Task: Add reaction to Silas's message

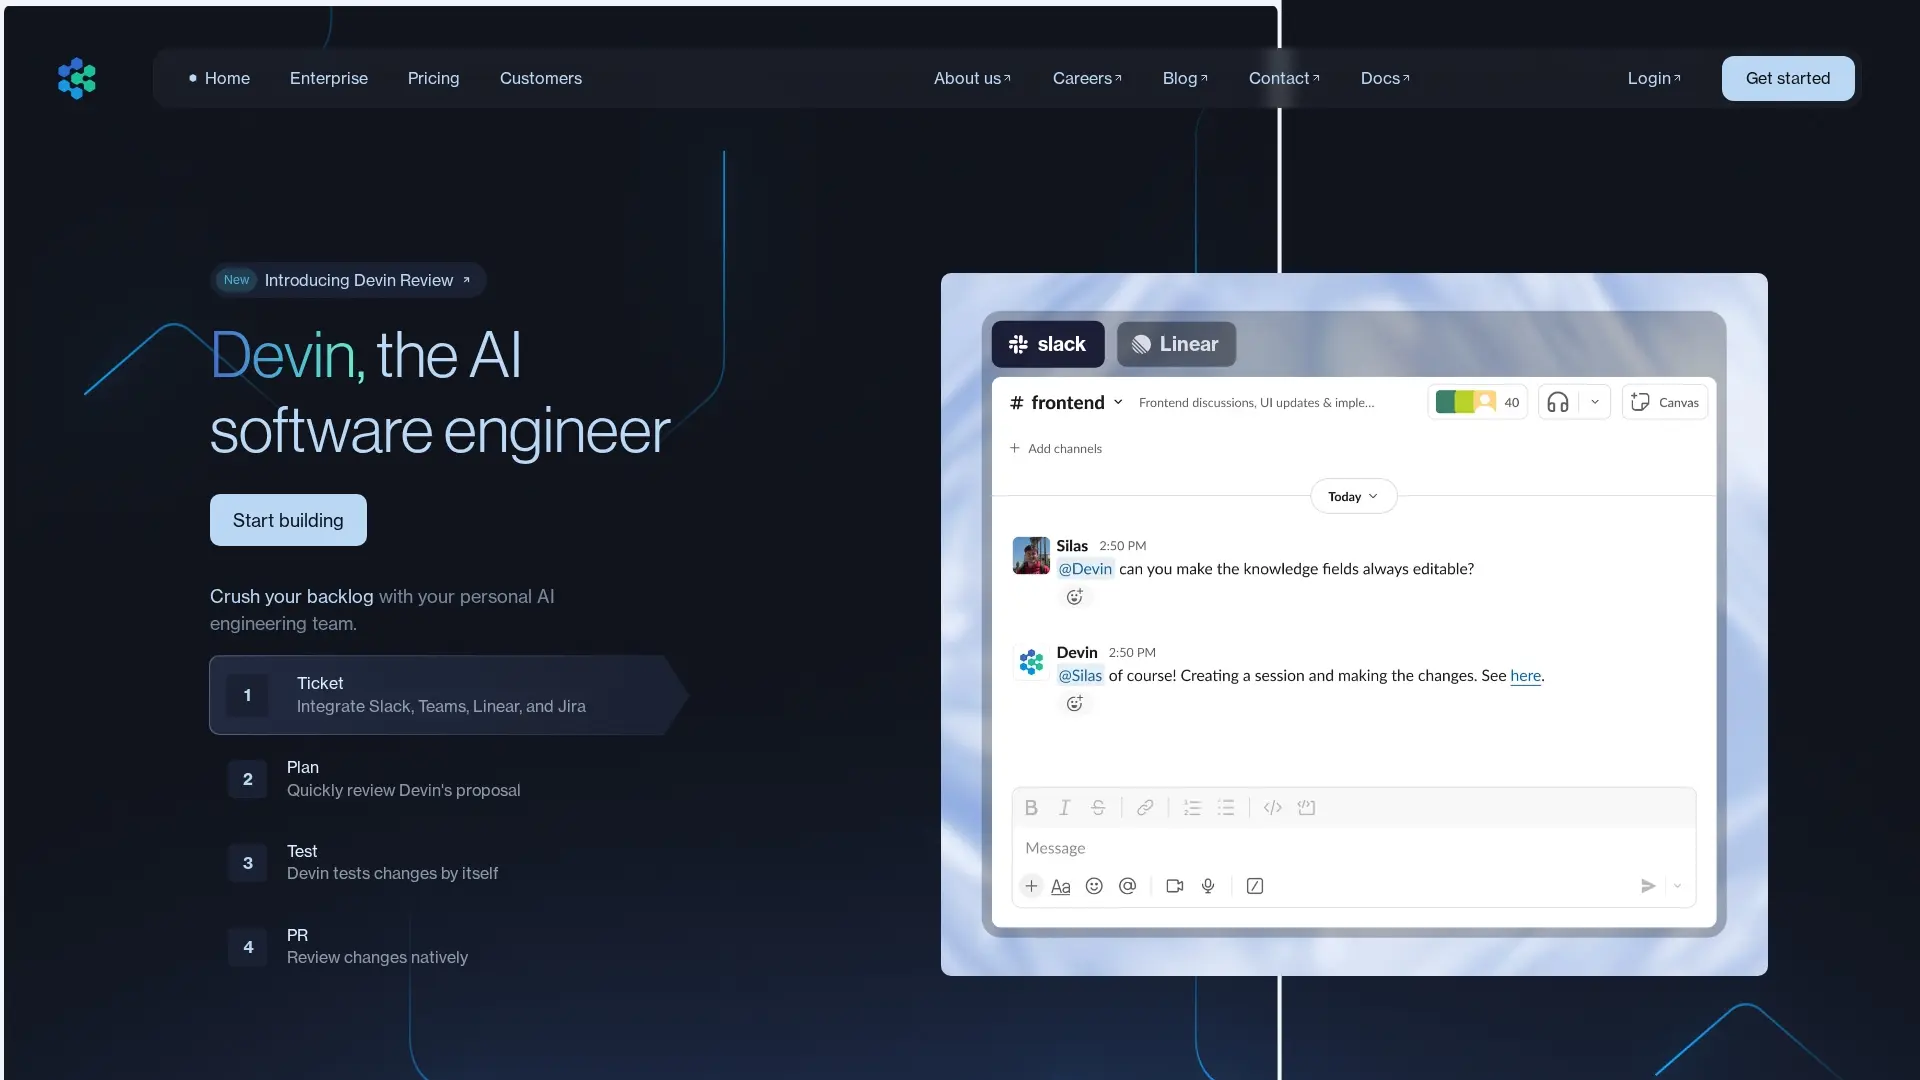Action: (x=1075, y=597)
